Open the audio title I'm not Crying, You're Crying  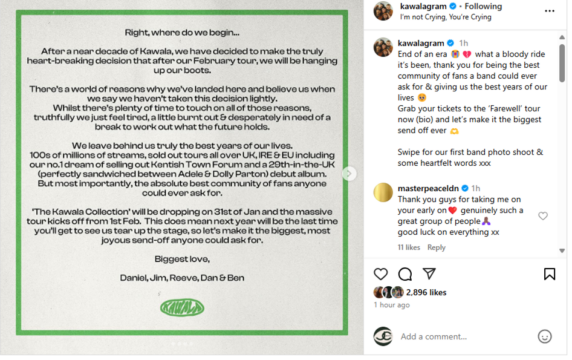pyautogui.click(x=445, y=17)
